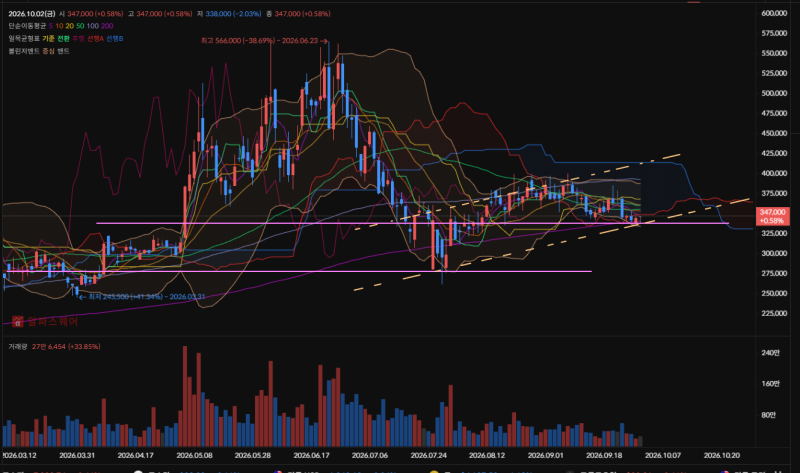The height and width of the screenshot is (473, 800).
Task: Click the low price 338,000 (-2.03%) value
Action: pos(233,14)
